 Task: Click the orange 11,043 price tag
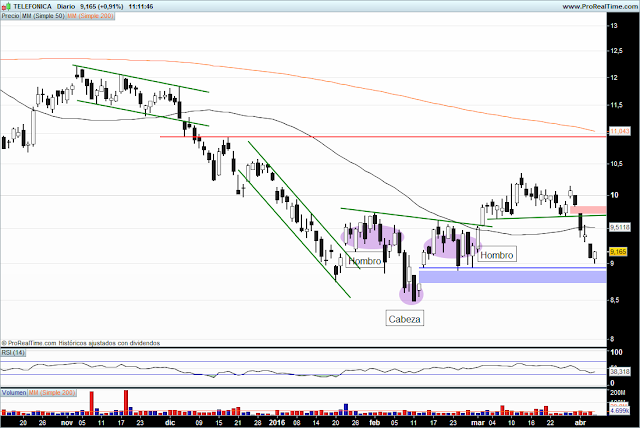pos(620,131)
